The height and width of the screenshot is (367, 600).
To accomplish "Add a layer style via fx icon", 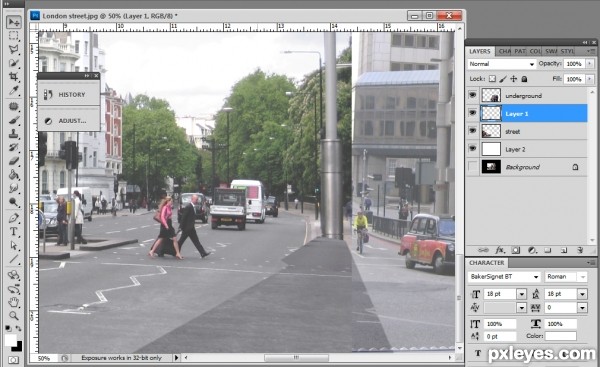I will [500, 250].
